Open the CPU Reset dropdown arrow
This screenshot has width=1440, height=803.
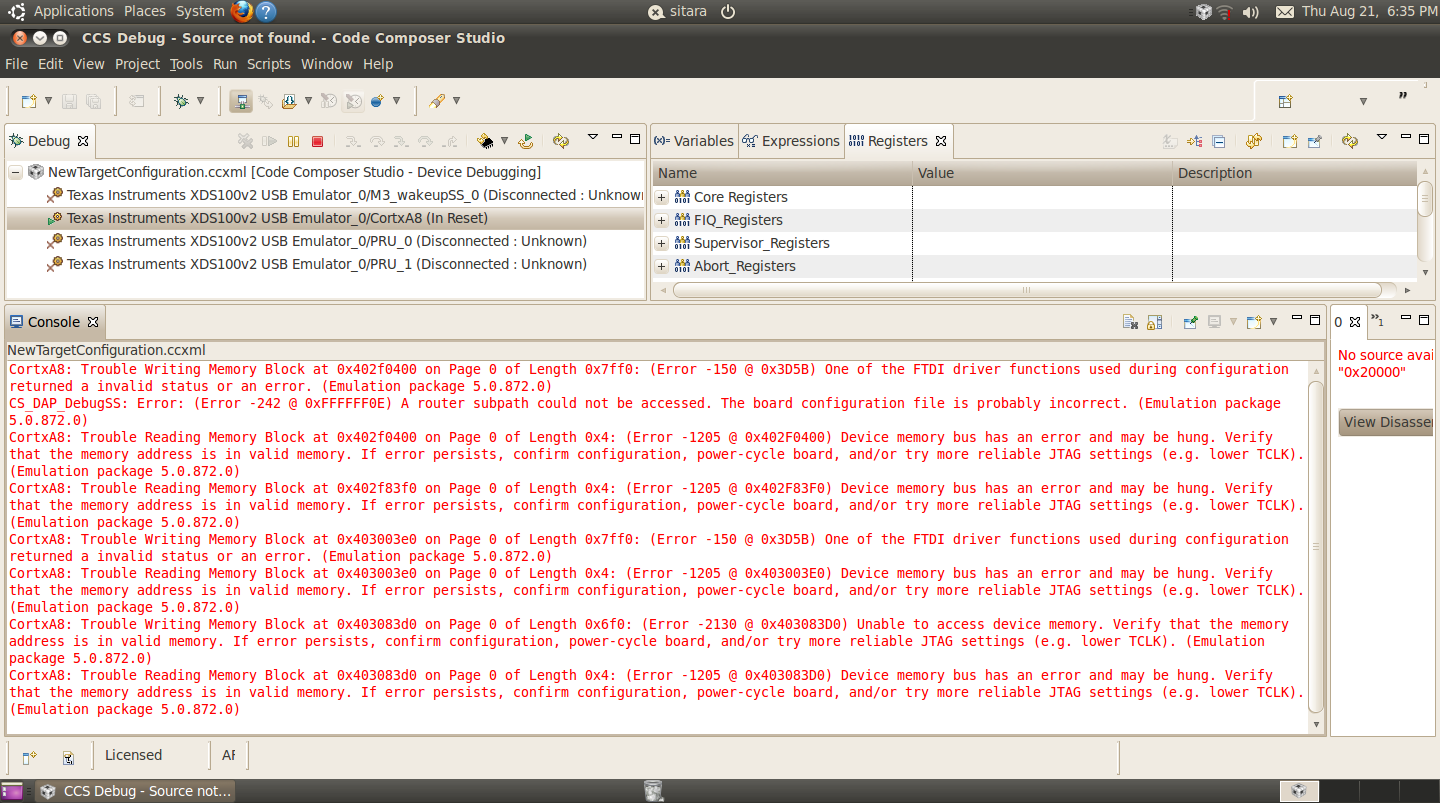click(504, 141)
